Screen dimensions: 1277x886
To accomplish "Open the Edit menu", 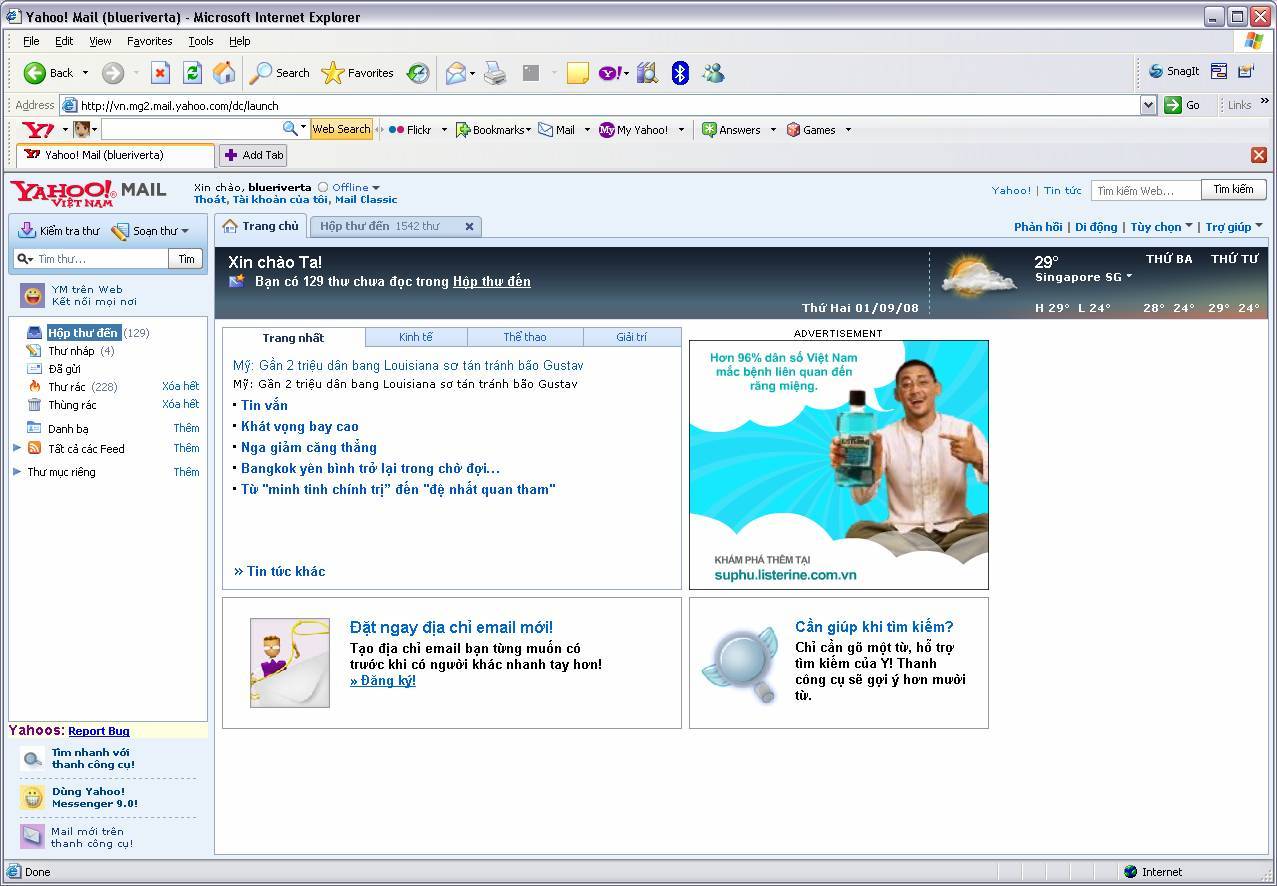I will point(64,41).
